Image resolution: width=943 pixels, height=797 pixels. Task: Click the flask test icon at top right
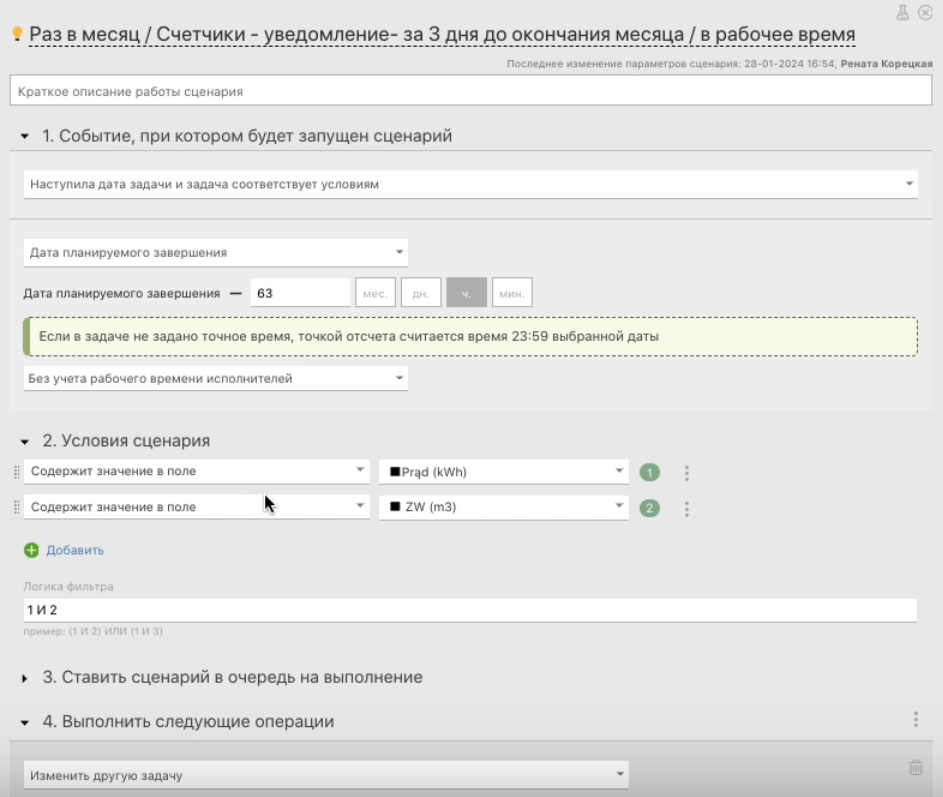903,12
